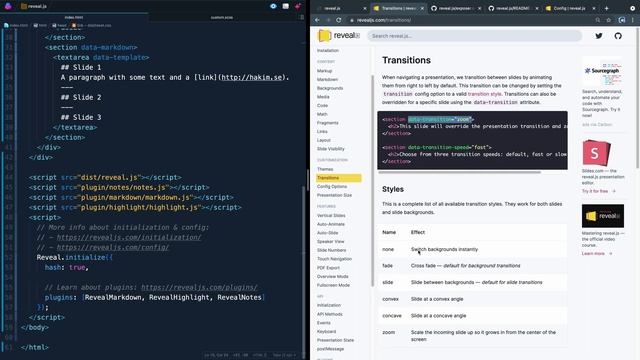This screenshot has width=640, height=360.
Task: Open the Twitter icon link
Action: 599,36
